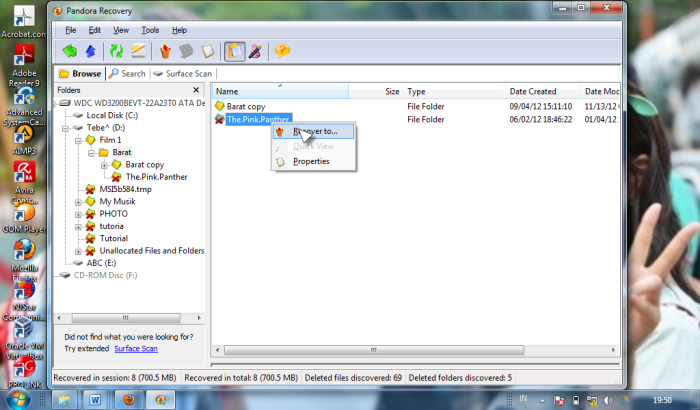Open the Help menu
The image size is (700, 410).
coord(179,30)
